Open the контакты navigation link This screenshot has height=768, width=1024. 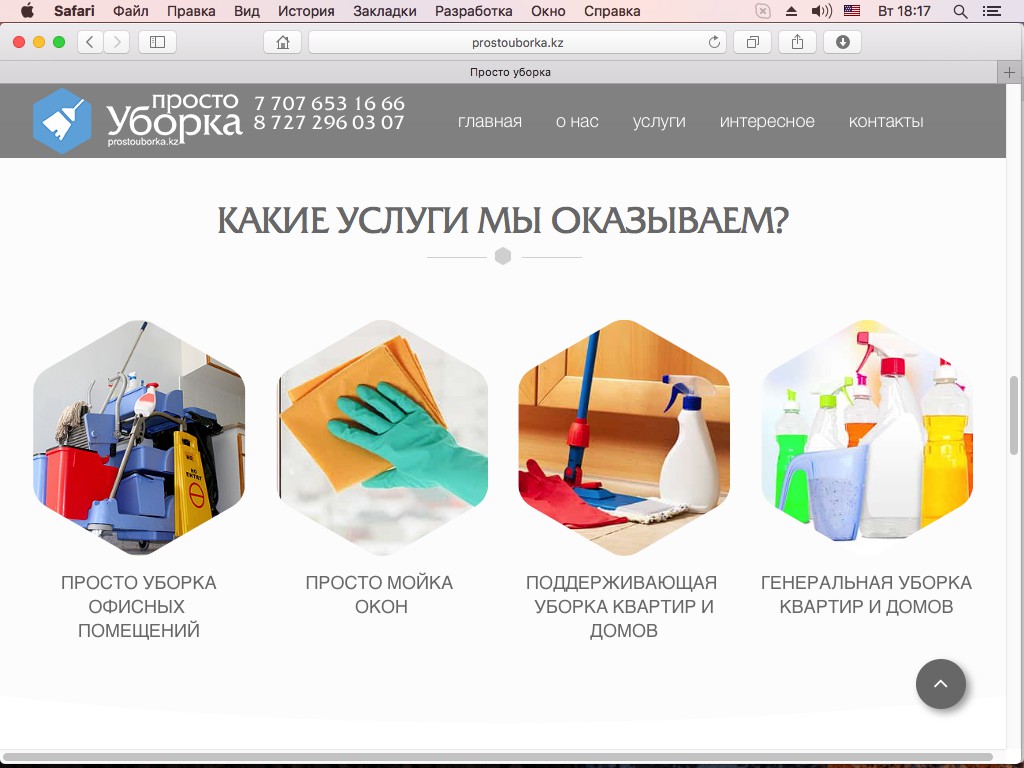click(x=886, y=121)
